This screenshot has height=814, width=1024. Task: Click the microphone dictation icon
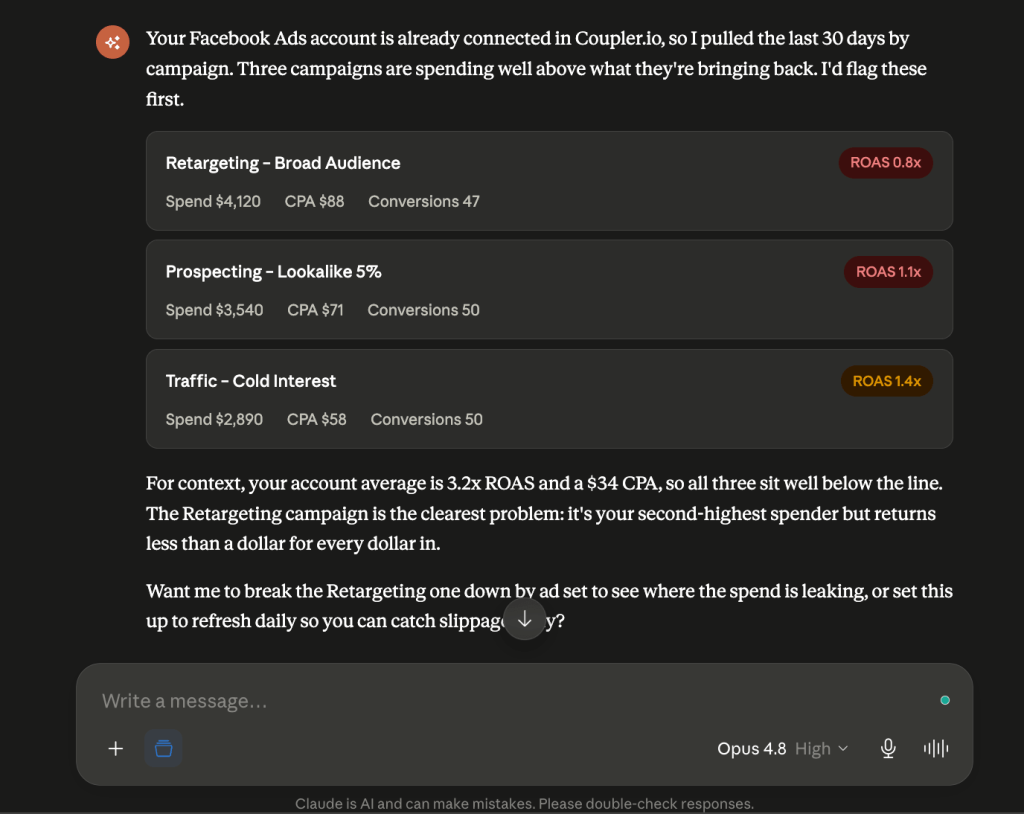coord(888,749)
